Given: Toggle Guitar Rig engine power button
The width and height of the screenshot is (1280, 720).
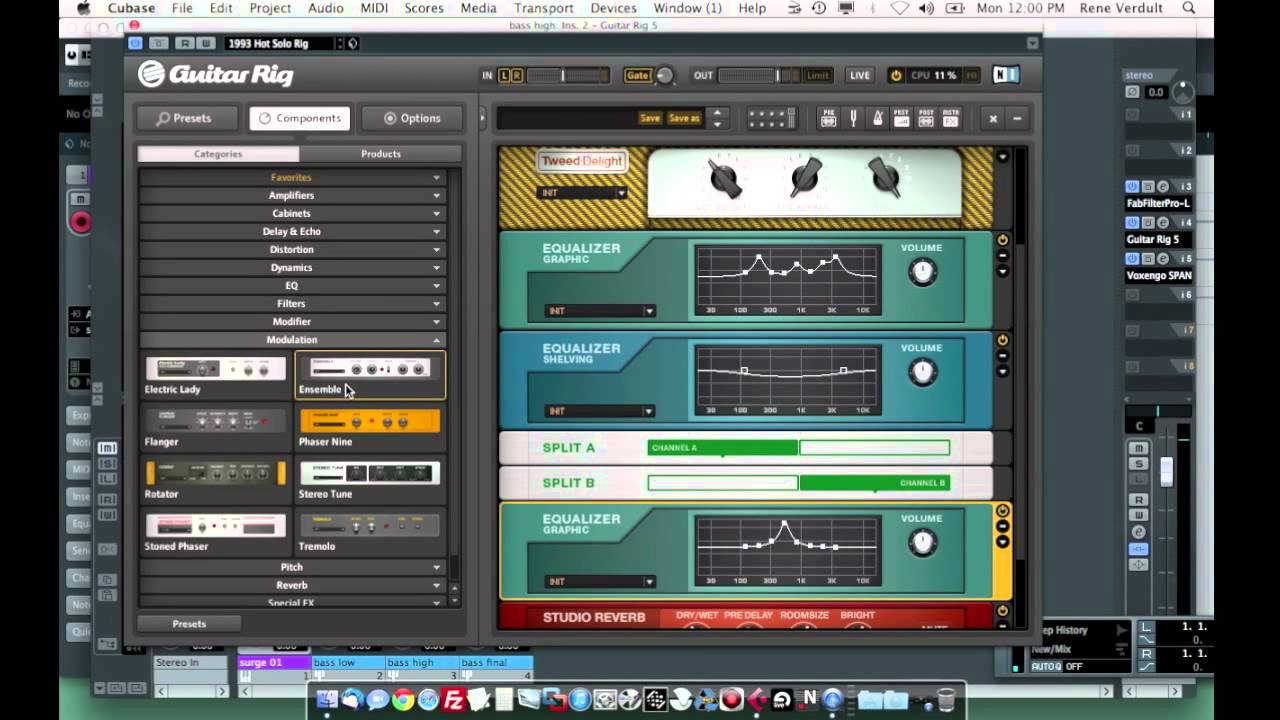Looking at the screenshot, I should click(896, 75).
